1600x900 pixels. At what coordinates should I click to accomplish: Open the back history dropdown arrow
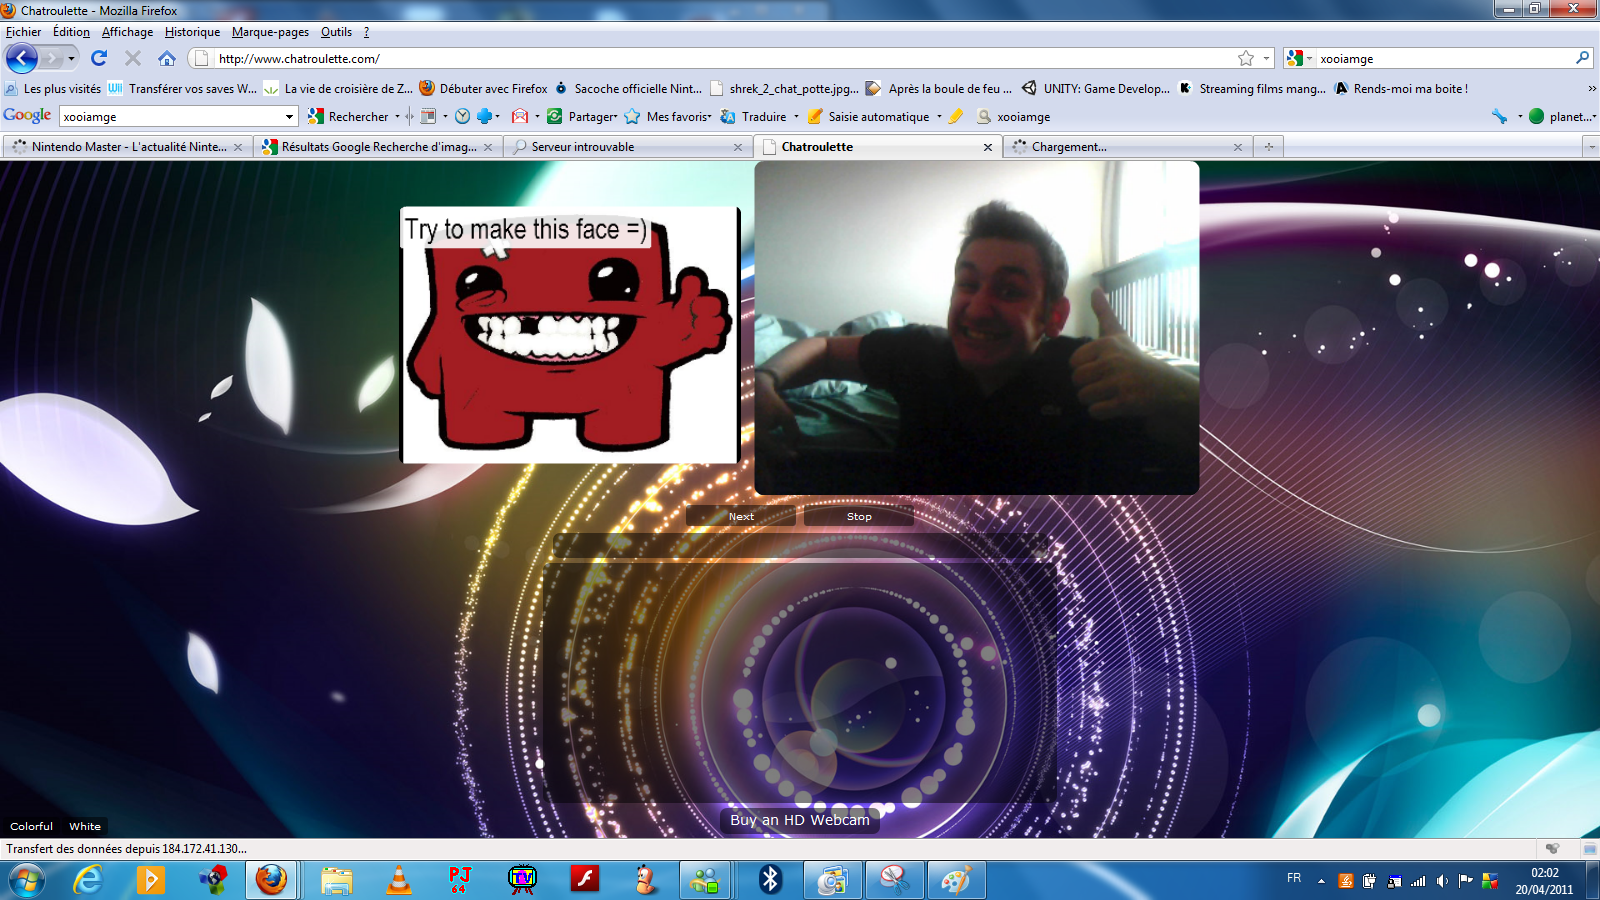[x=71, y=58]
